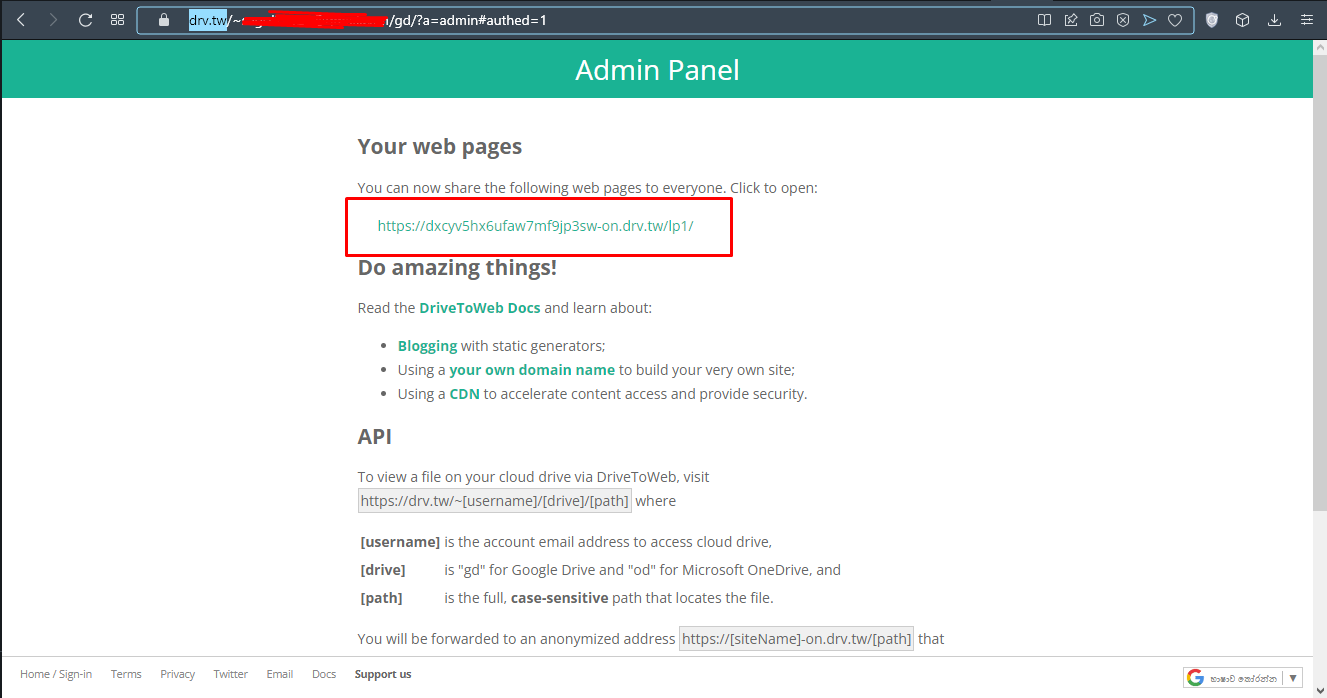Click the 'https://drv.tw/~[username]/[drive]/[path]' code box
1327x698 pixels.
(x=495, y=501)
